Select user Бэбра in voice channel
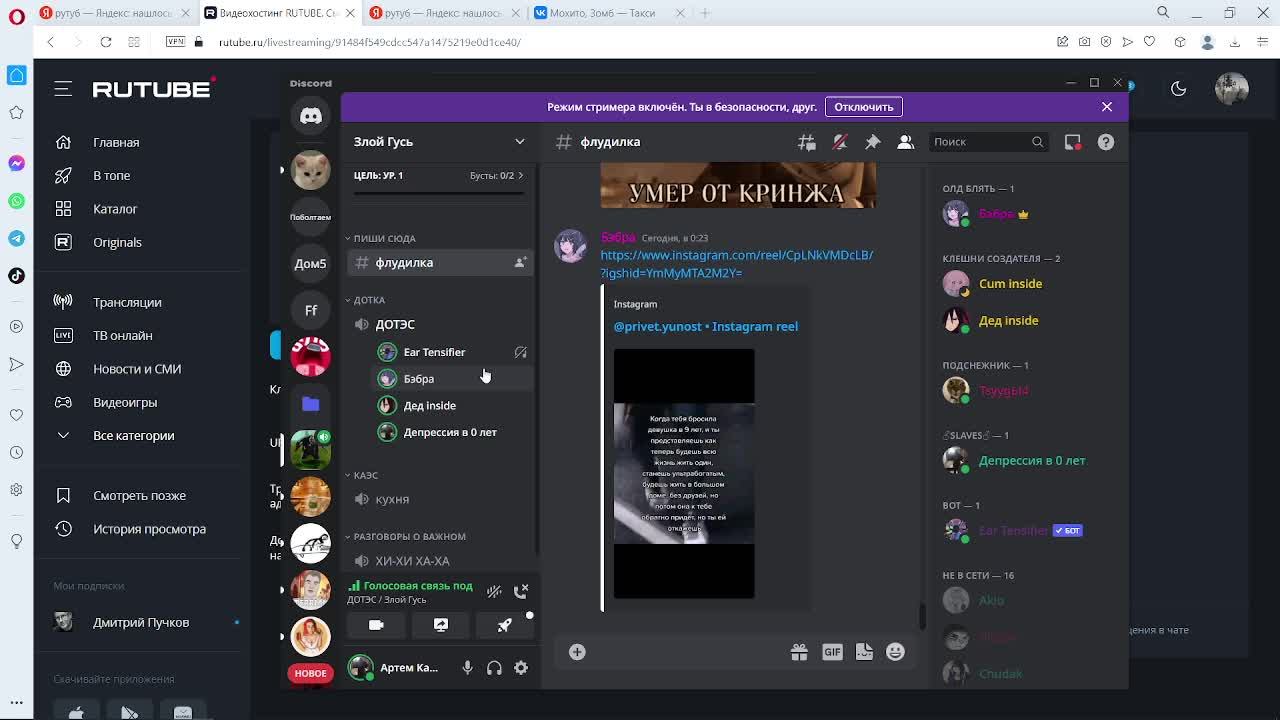Screen dimensions: 1280x720 [452, 379]
